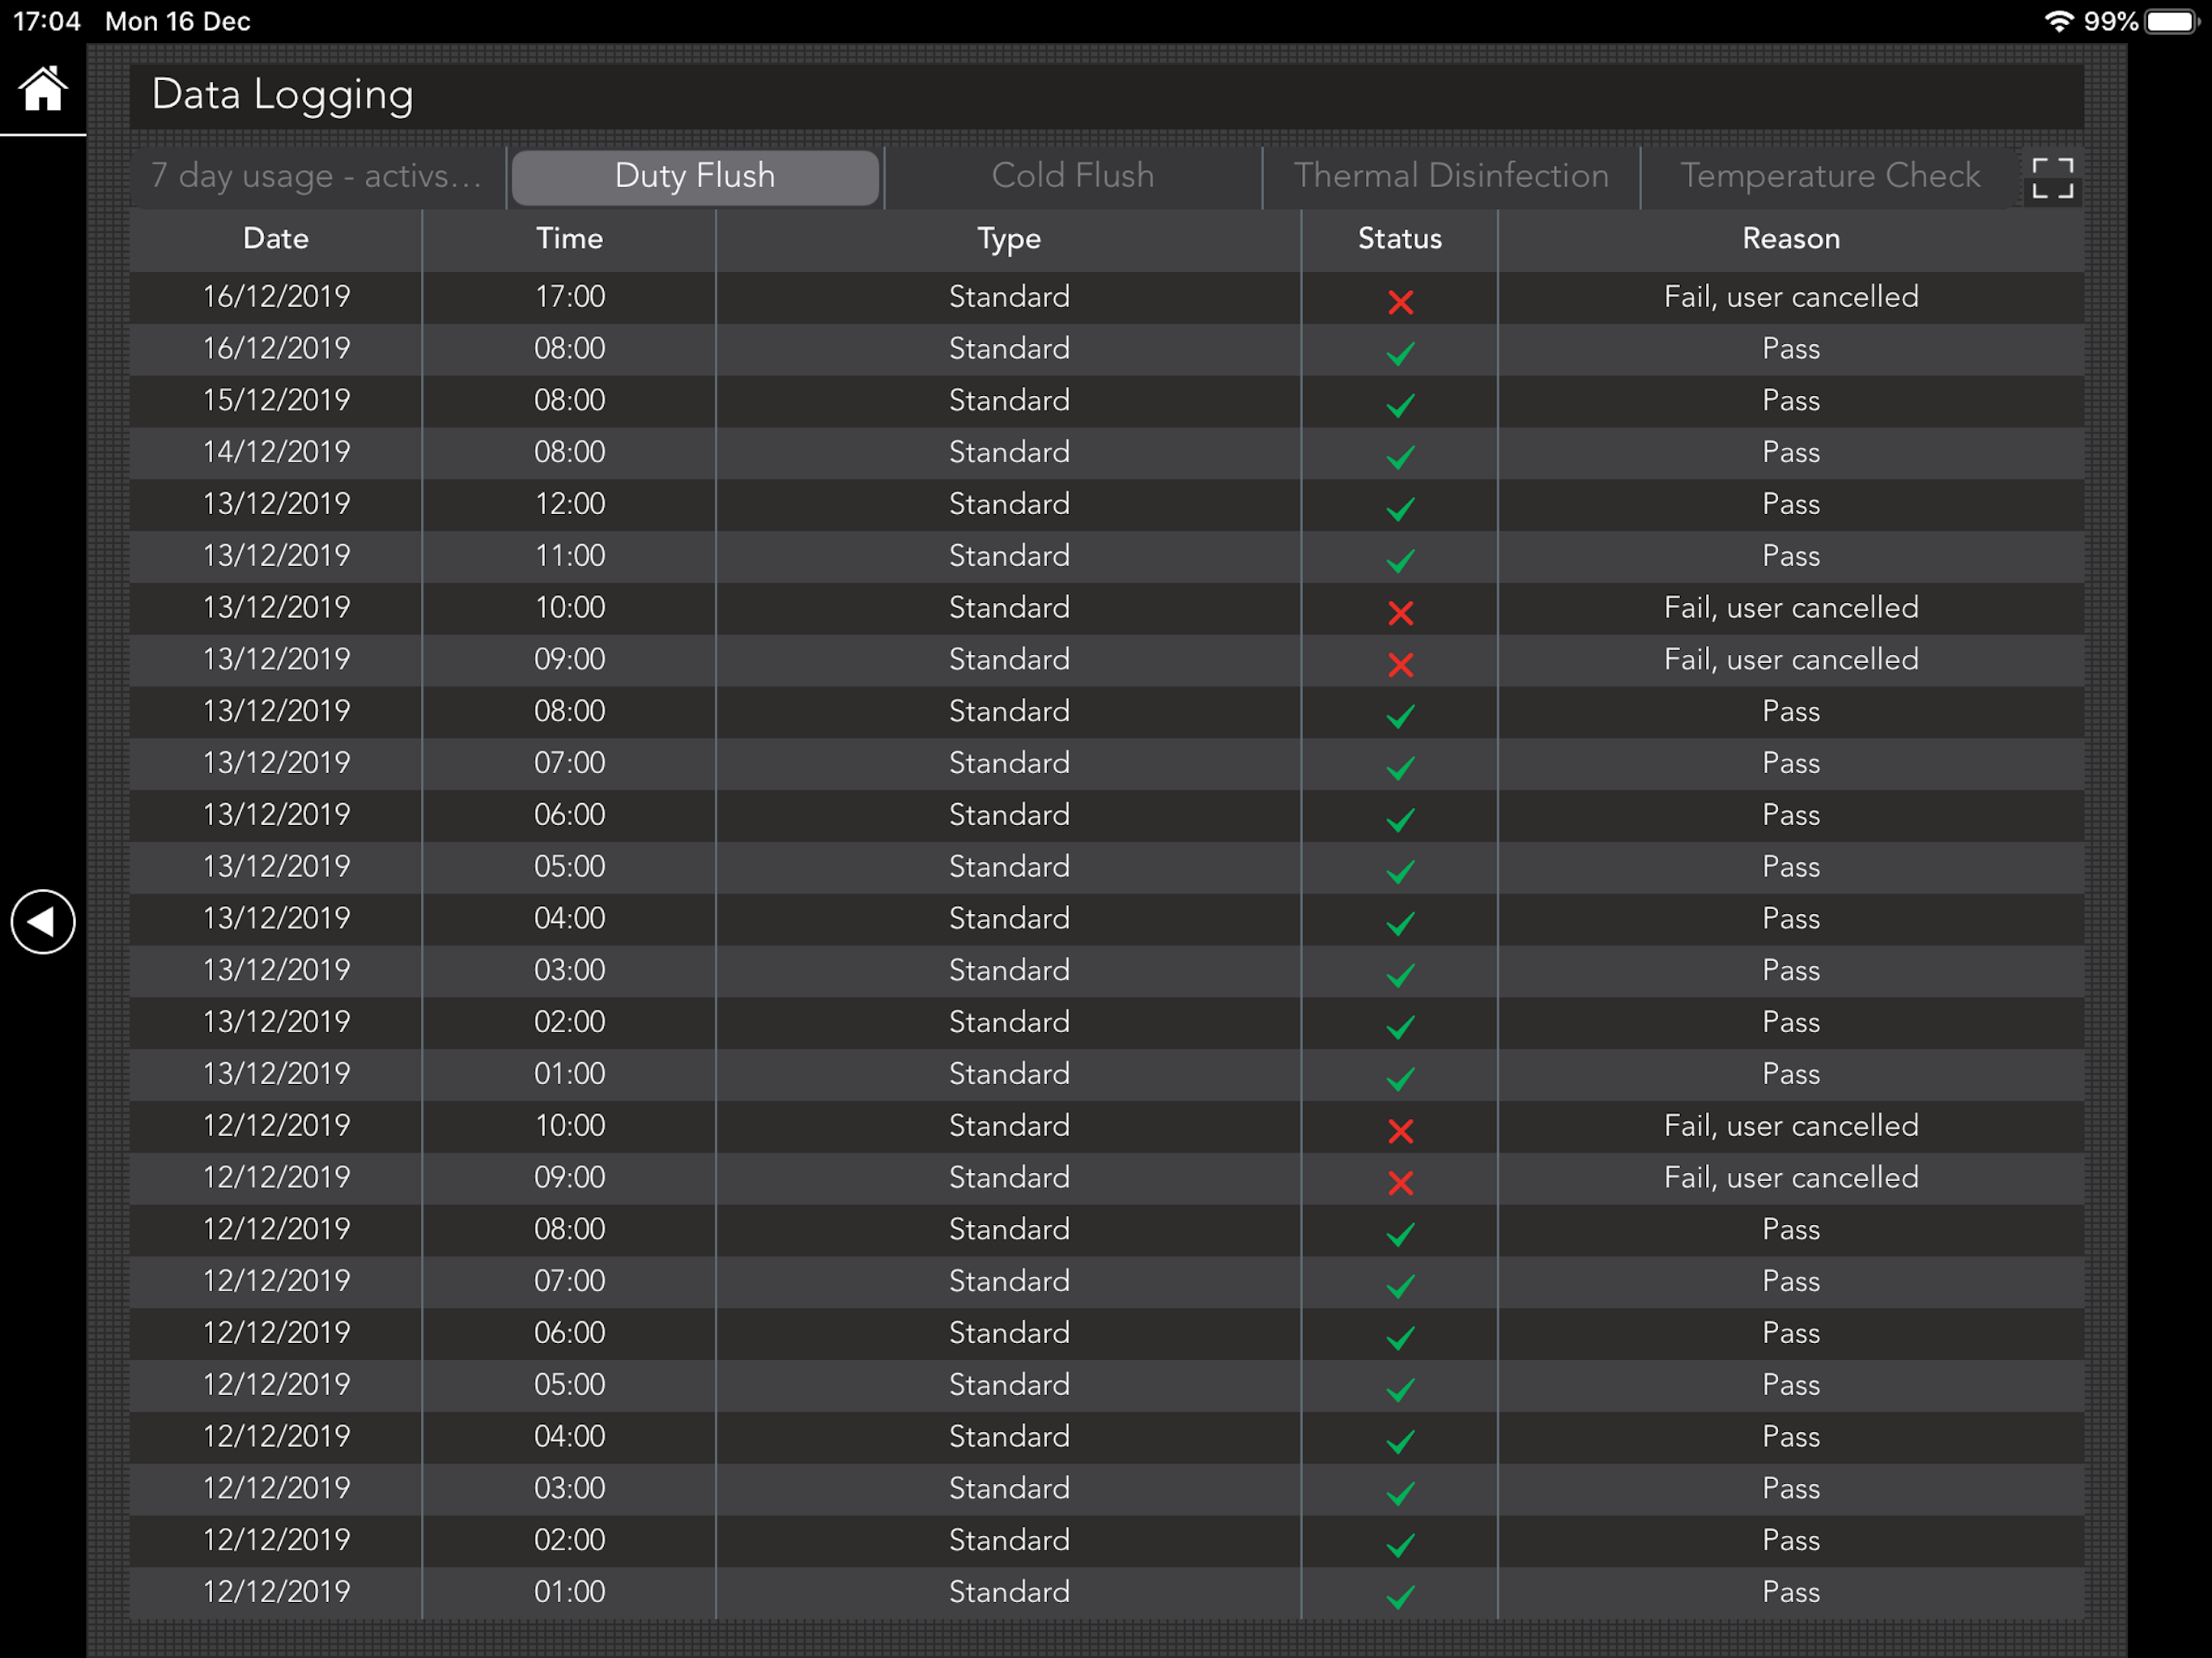Tap the battery indicator icon
This screenshot has height=1658, width=2212.
pos(2171,21)
